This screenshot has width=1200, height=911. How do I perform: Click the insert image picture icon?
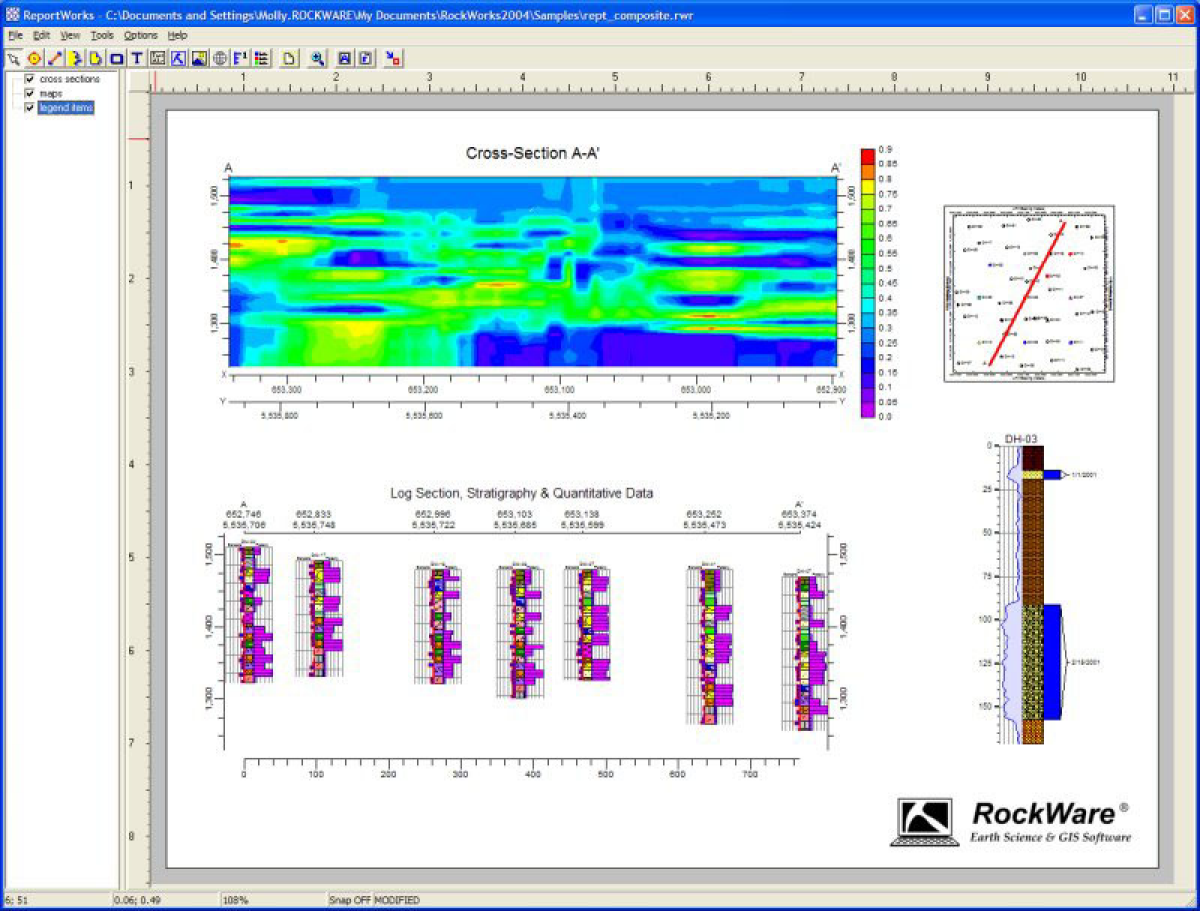(199, 58)
